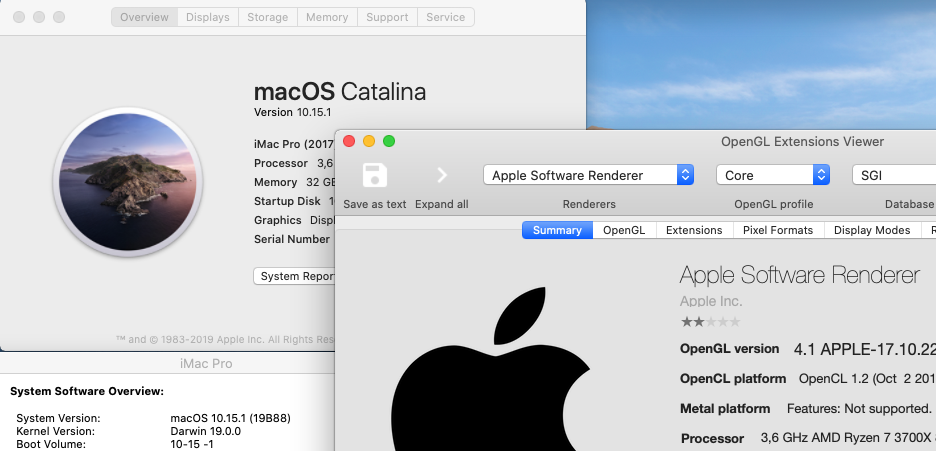Image resolution: width=936 pixels, height=451 pixels.
Task: Click the Startup Disk label
Action: (x=287, y=201)
